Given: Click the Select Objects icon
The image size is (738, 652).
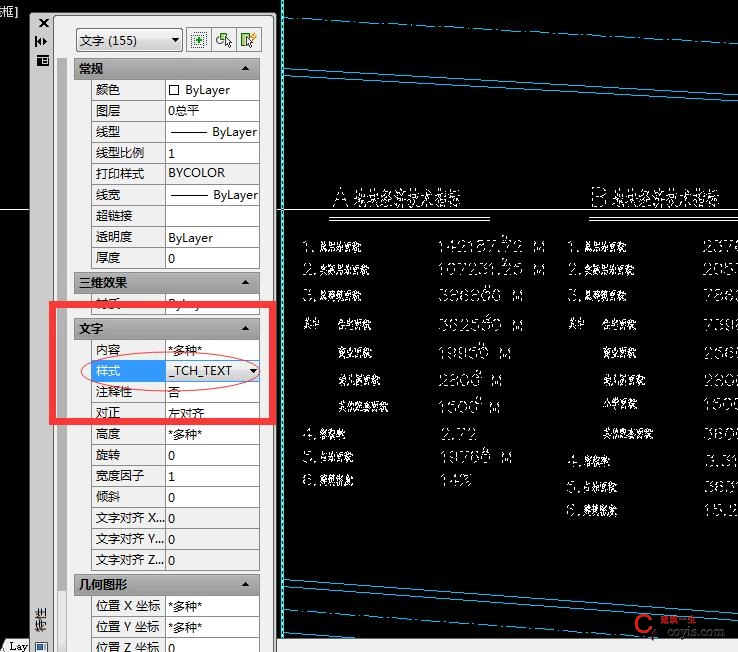Looking at the screenshot, I should [x=224, y=40].
